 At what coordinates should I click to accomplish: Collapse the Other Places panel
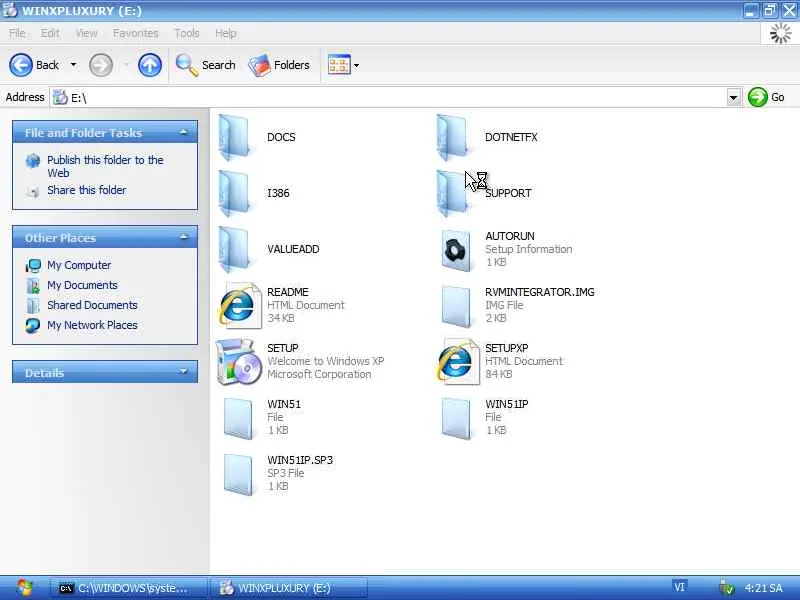click(184, 238)
